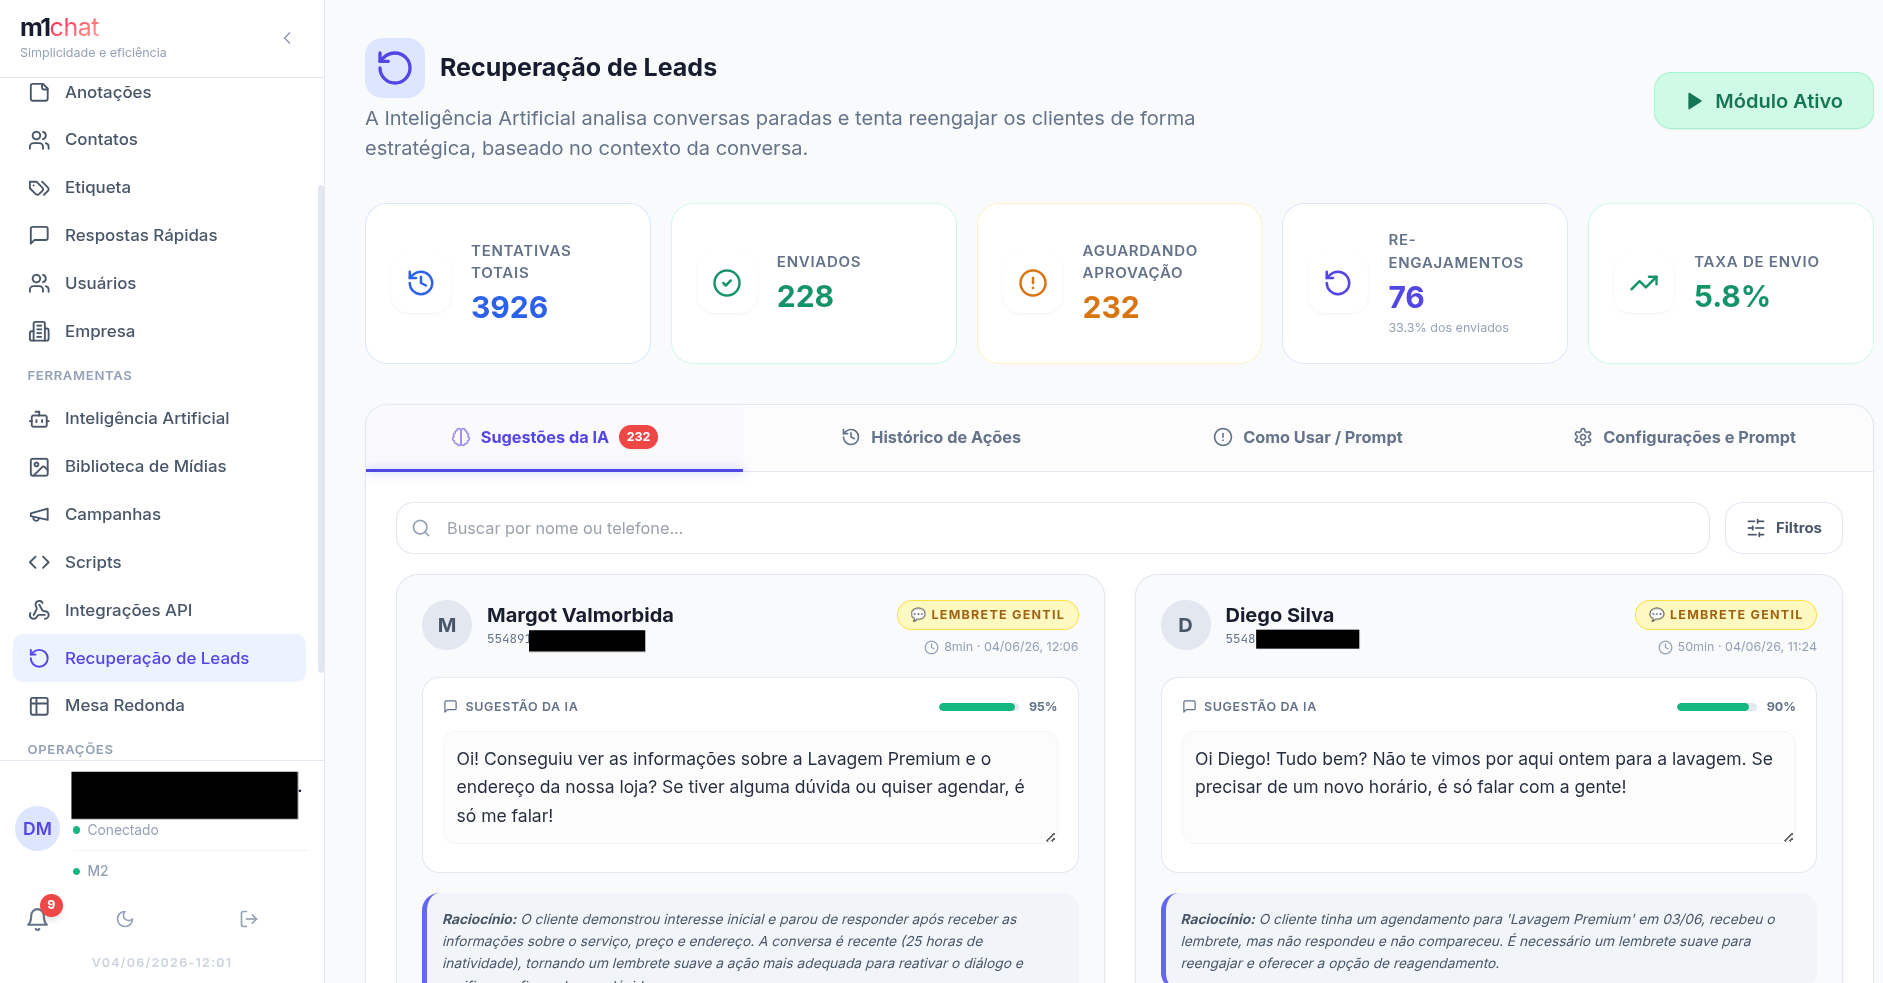Click the search field for name or phone
Viewport: 1883px width, 983px height.
(x=1053, y=528)
